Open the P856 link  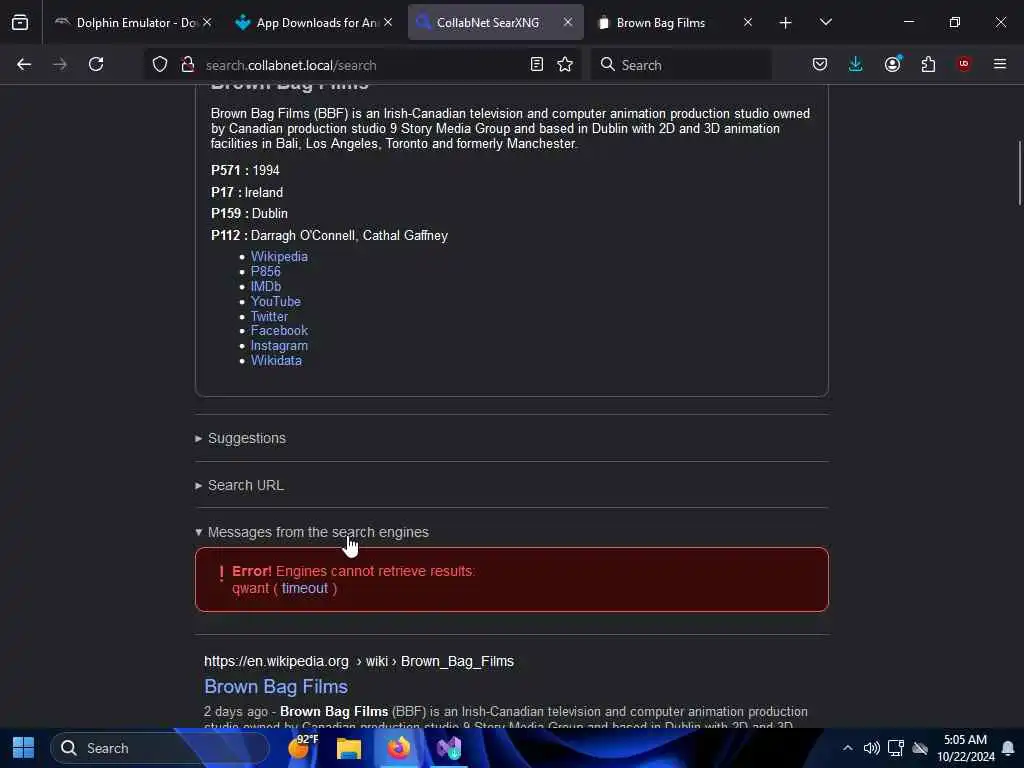pyautogui.click(x=265, y=272)
